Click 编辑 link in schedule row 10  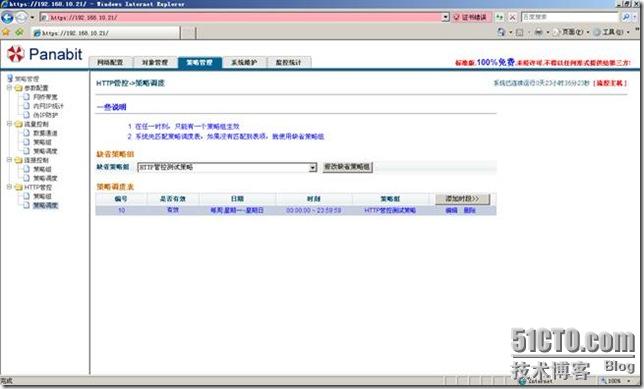451,211
